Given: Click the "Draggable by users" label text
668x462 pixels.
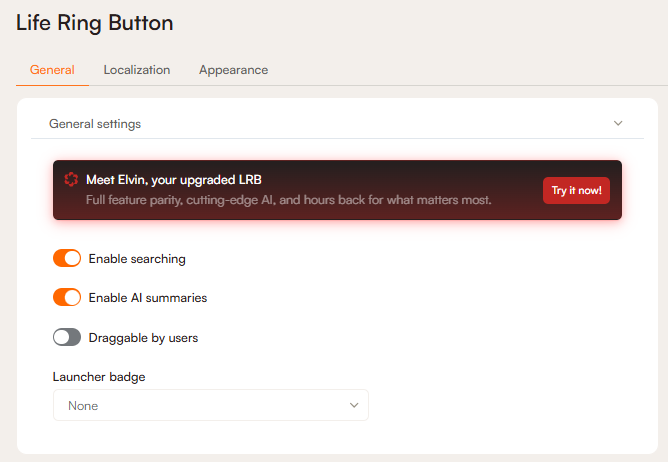Looking at the screenshot, I should (x=143, y=338).
